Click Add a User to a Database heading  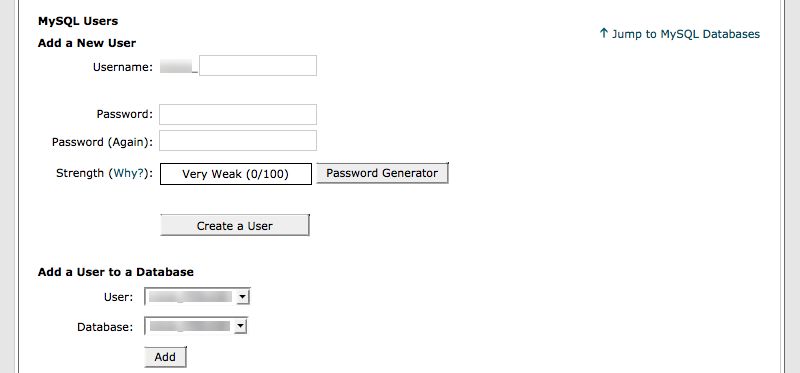pyautogui.click(x=116, y=272)
